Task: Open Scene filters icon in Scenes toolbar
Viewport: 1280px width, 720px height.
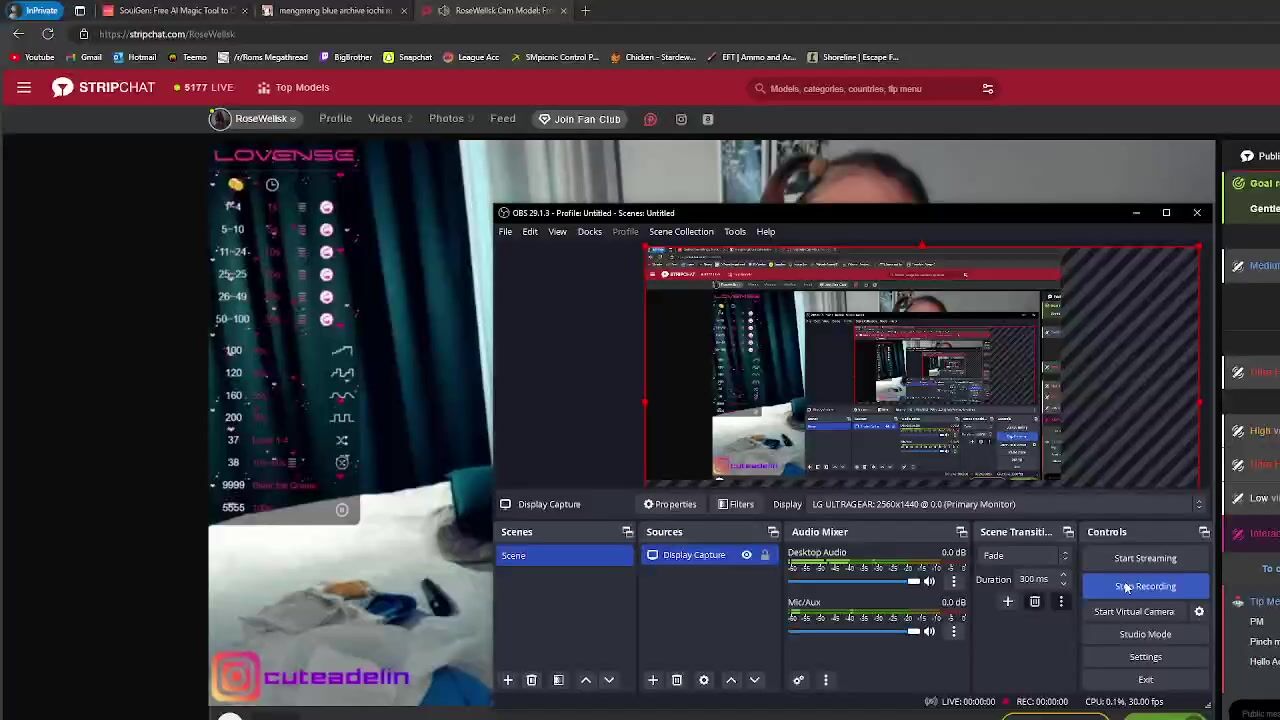Action: coord(558,680)
